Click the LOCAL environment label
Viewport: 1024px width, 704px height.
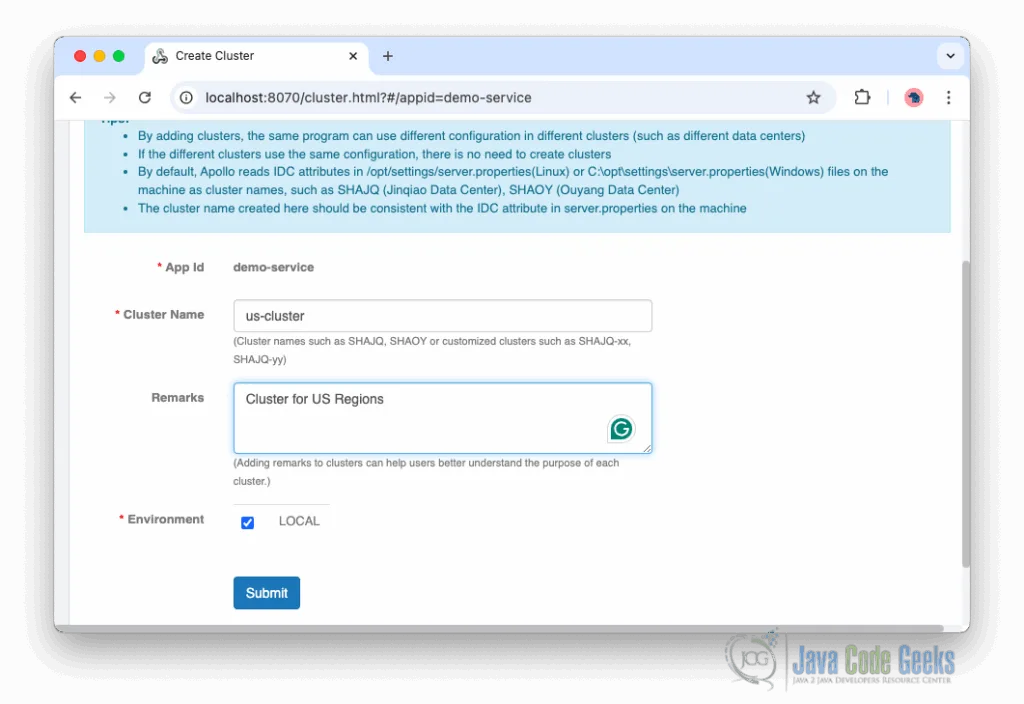(299, 521)
